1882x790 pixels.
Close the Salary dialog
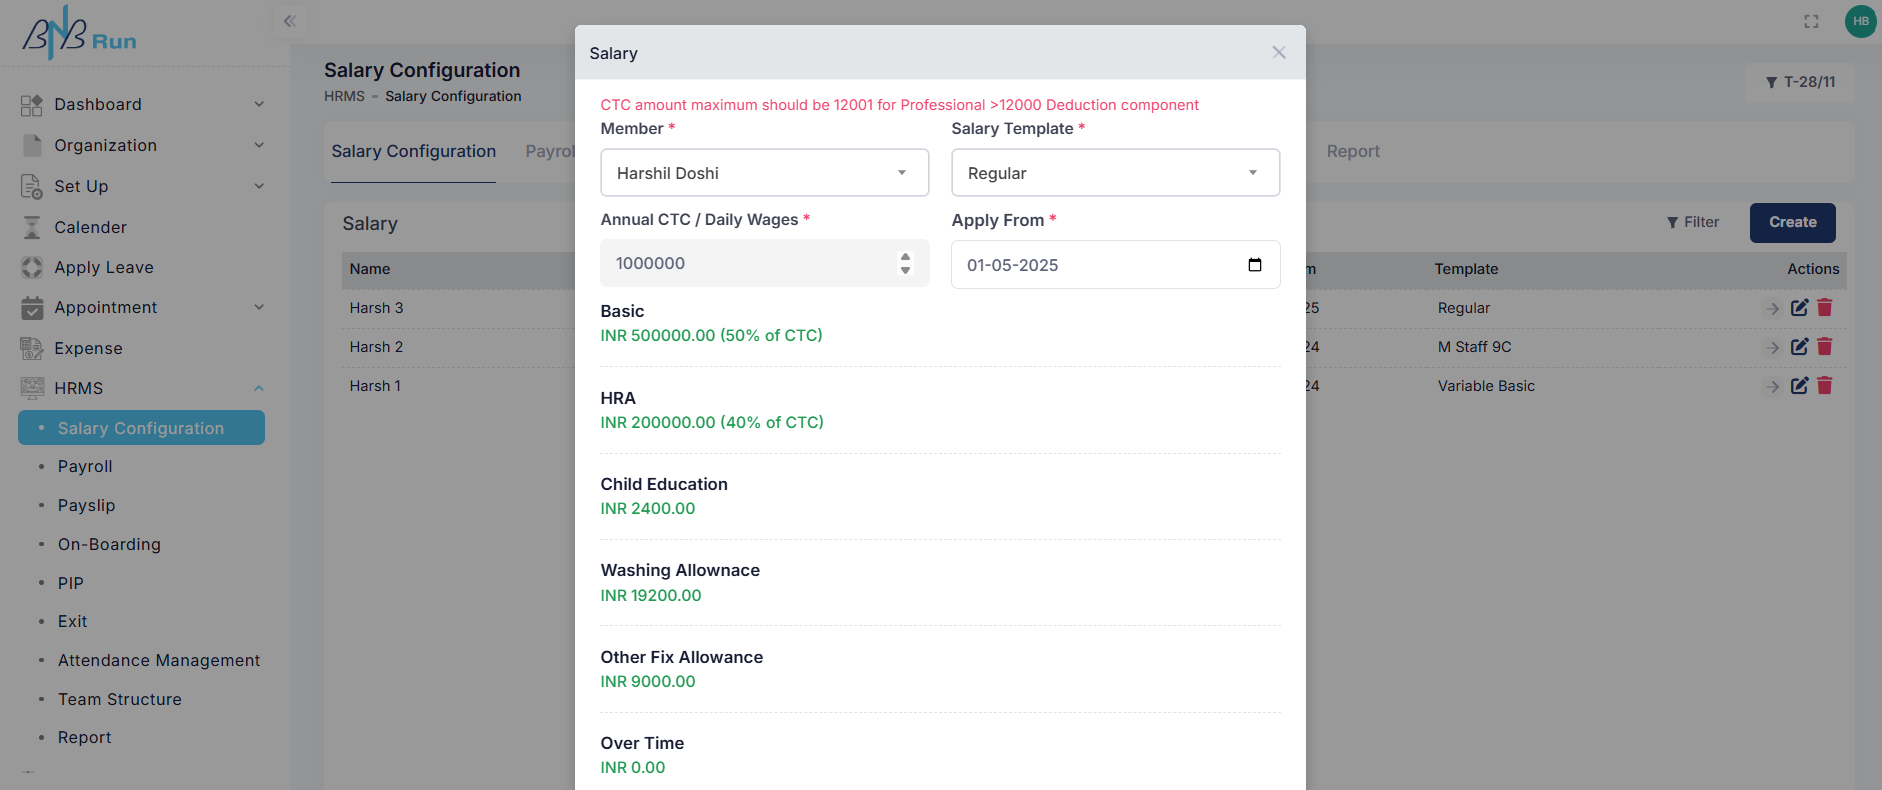coord(1278,53)
